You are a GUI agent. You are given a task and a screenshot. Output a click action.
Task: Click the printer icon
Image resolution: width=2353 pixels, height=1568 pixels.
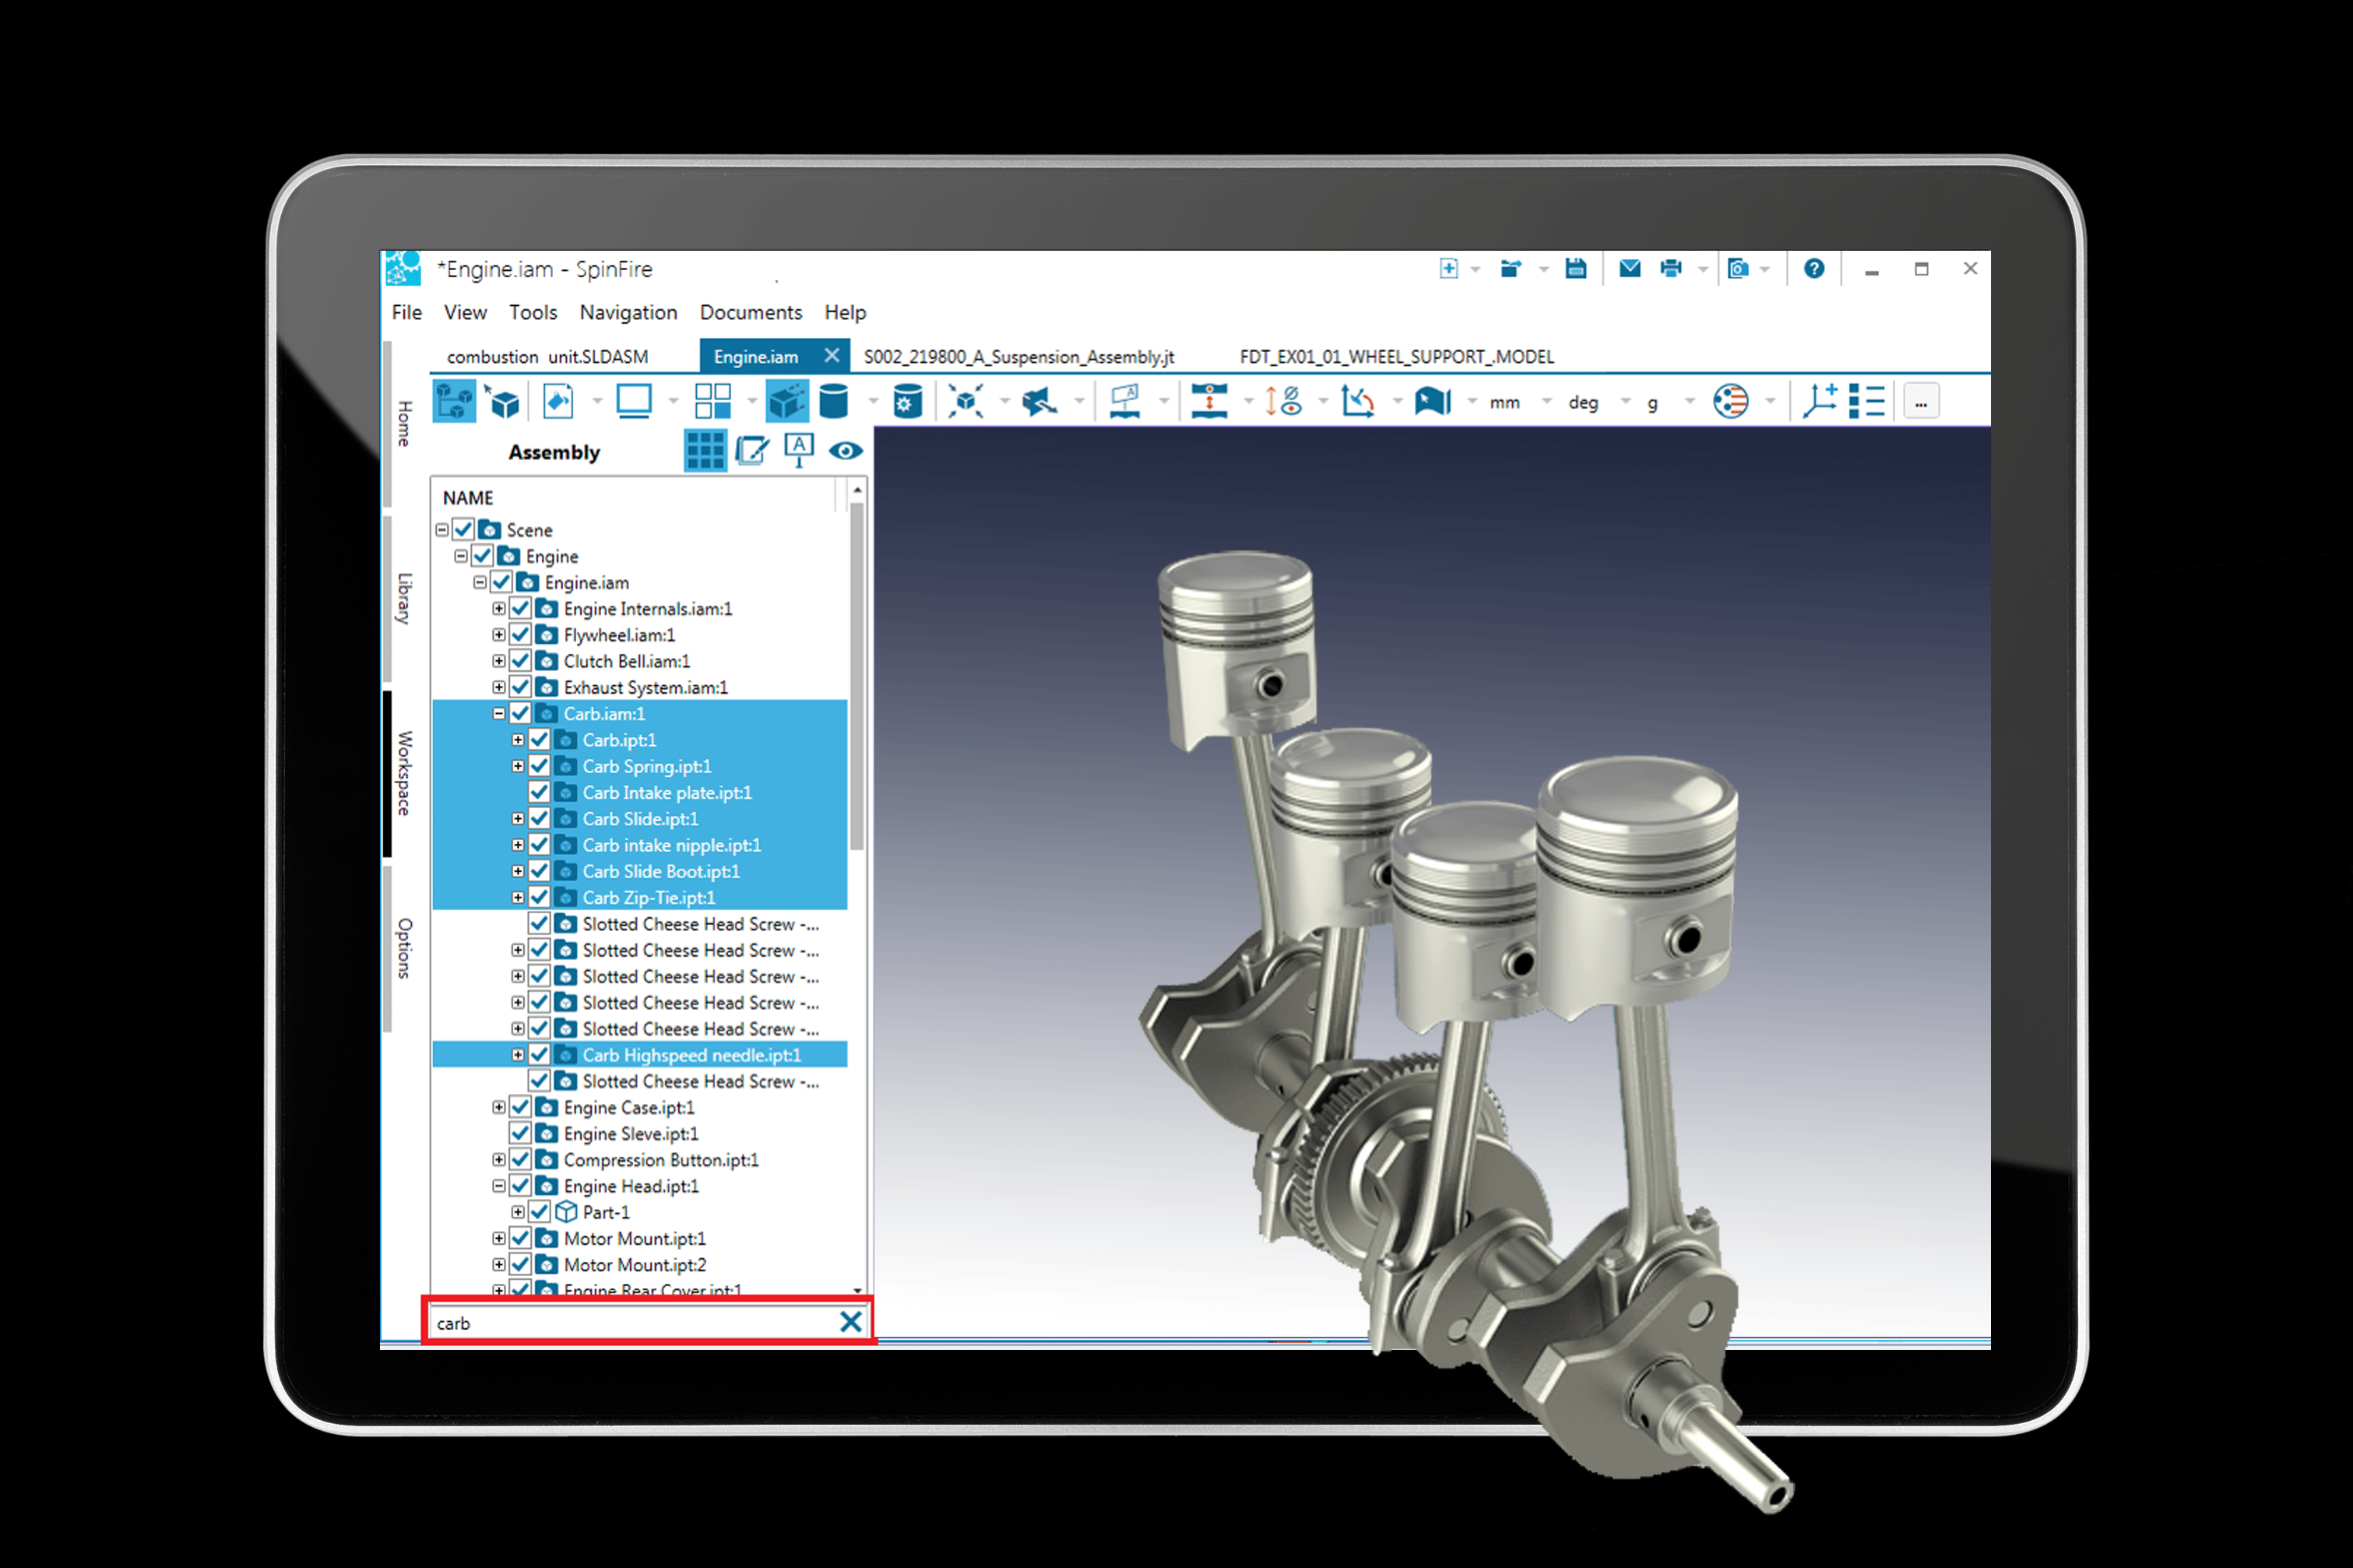click(x=1671, y=268)
